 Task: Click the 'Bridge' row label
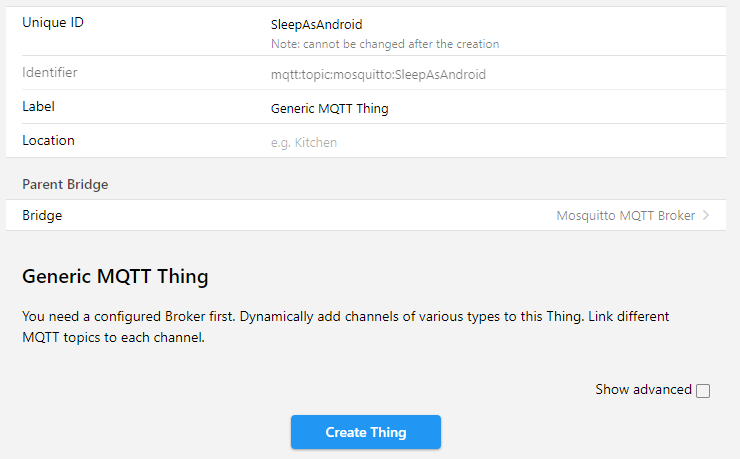(x=42, y=215)
